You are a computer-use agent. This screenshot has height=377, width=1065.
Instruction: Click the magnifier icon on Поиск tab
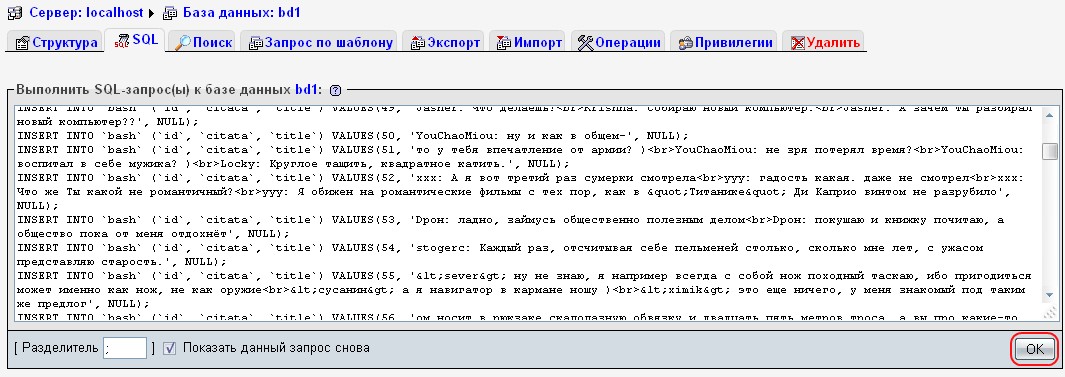(x=183, y=43)
